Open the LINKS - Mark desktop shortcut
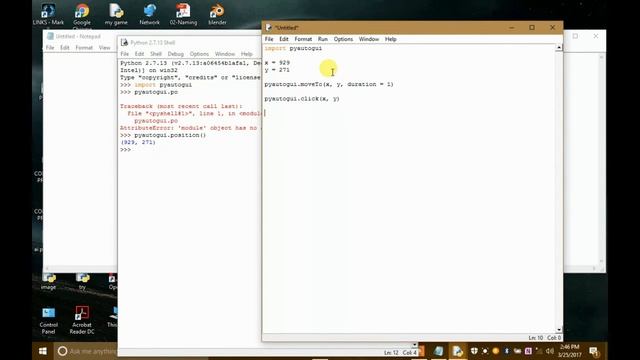640x360 pixels. [x=48, y=14]
